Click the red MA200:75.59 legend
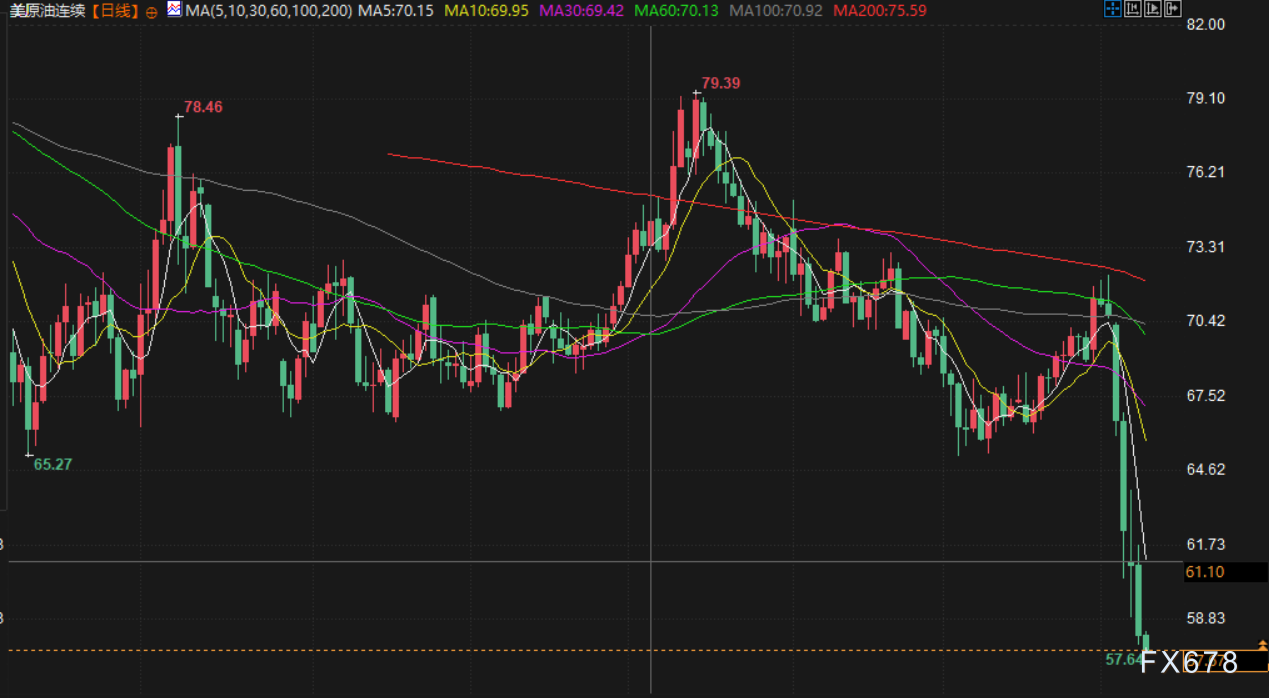Image resolution: width=1269 pixels, height=698 pixels. [879, 11]
